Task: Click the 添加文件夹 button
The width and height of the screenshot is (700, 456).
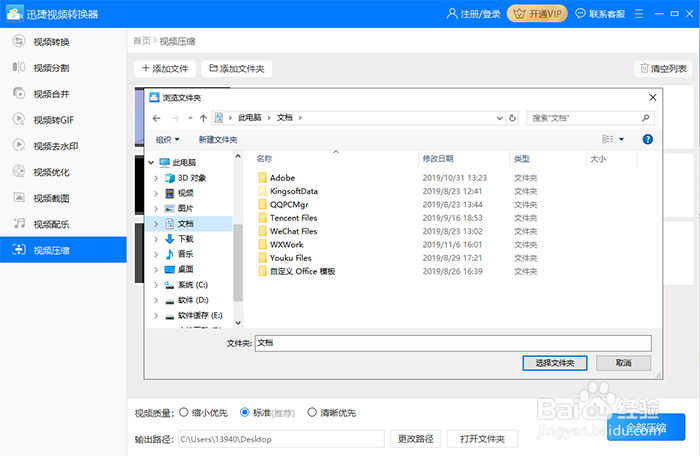Action: point(237,68)
